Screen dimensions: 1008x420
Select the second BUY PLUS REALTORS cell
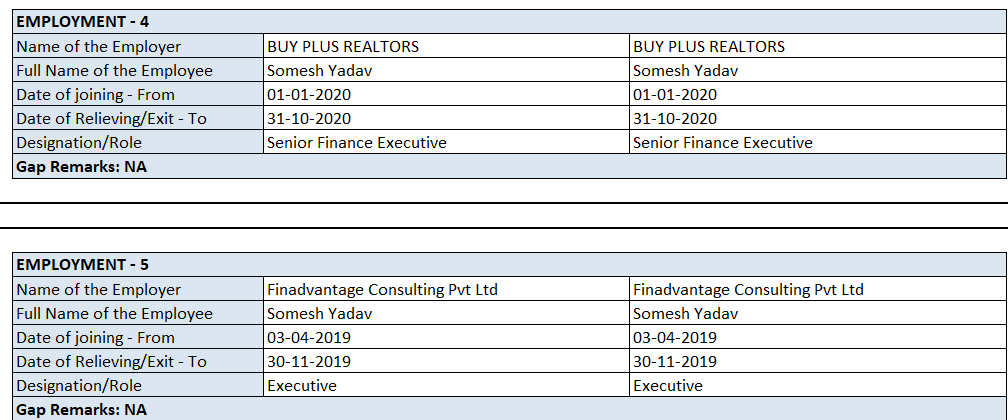tap(709, 46)
